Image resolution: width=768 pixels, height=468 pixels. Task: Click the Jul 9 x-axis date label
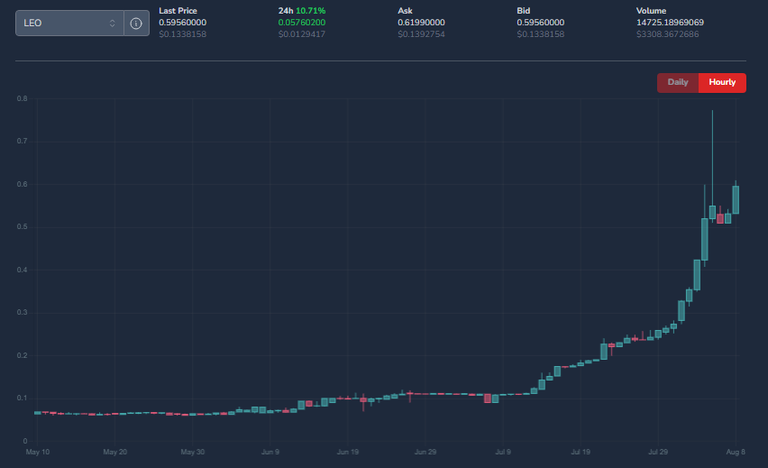point(503,452)
